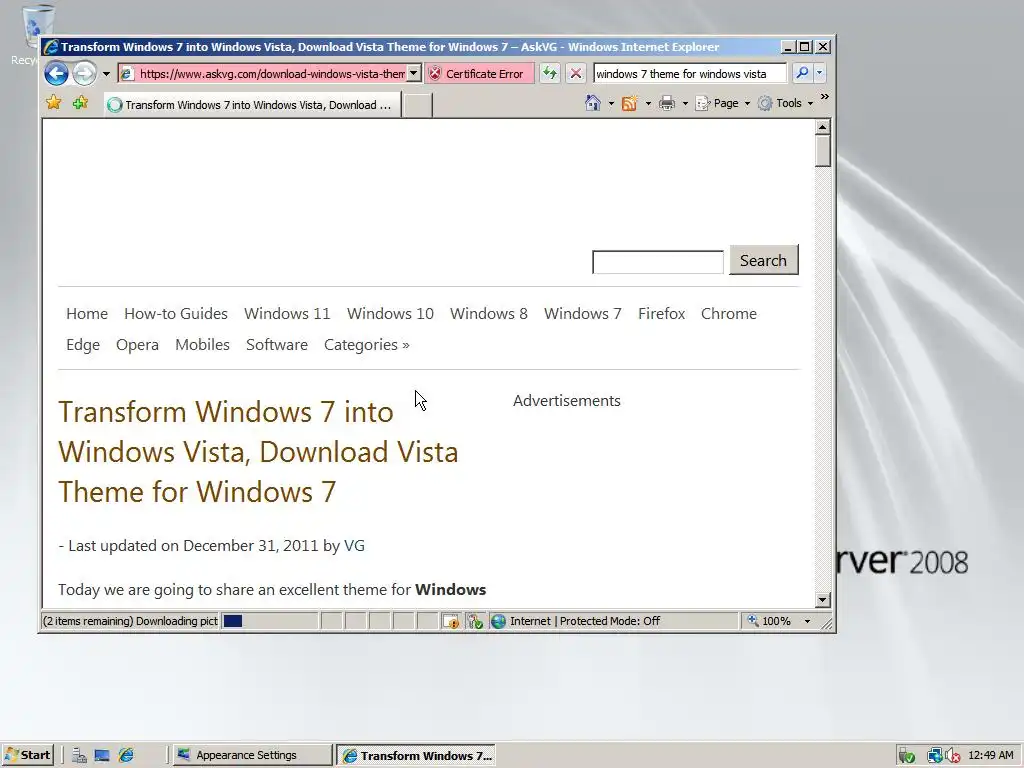Click the muted volume tray icon
1024x768 pixels.
point(952,756)
